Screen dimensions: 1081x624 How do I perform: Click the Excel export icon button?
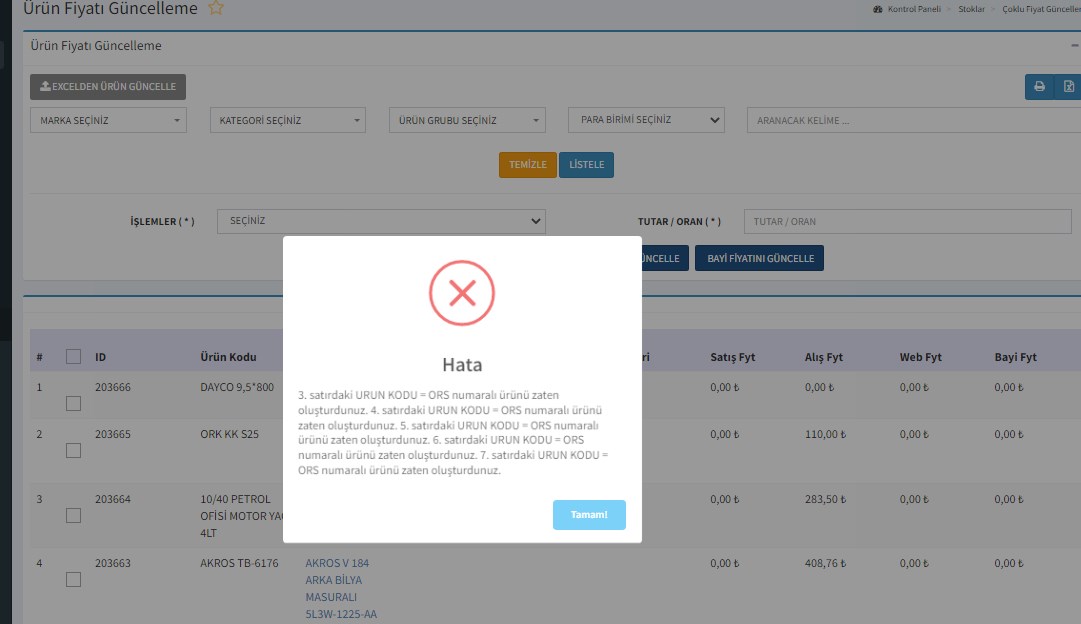coord(1068,87)
